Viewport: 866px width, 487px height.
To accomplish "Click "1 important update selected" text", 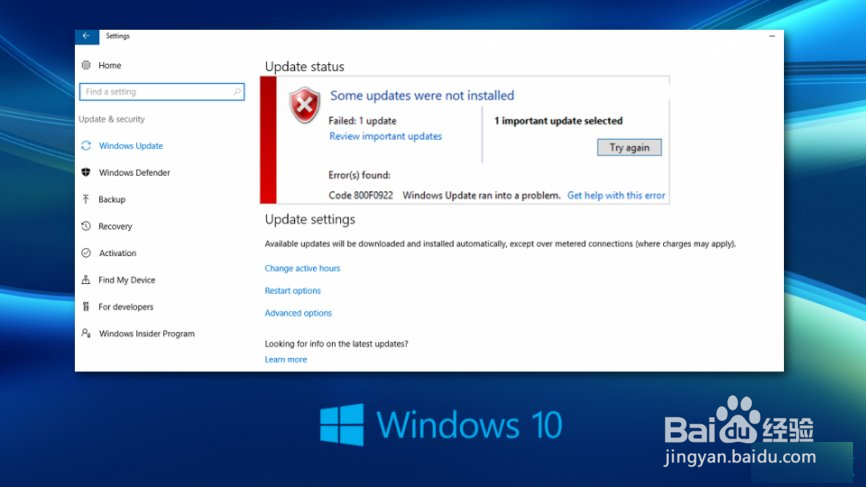I will click(558, 121).
